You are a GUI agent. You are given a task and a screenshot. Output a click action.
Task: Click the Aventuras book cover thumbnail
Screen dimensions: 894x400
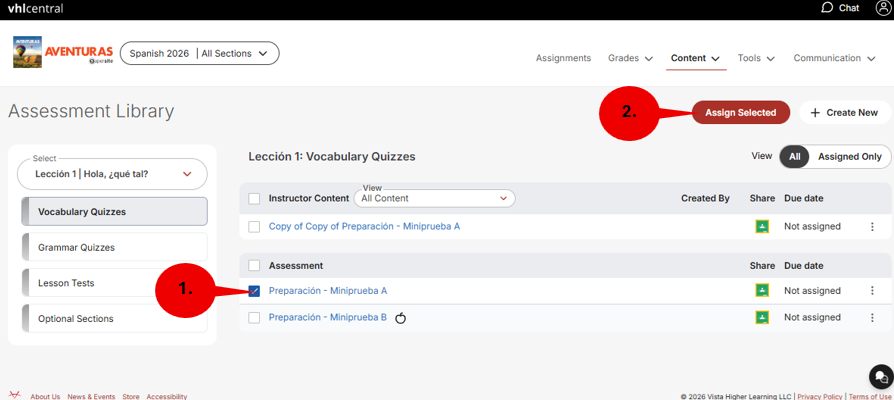(x=27, y=52)
